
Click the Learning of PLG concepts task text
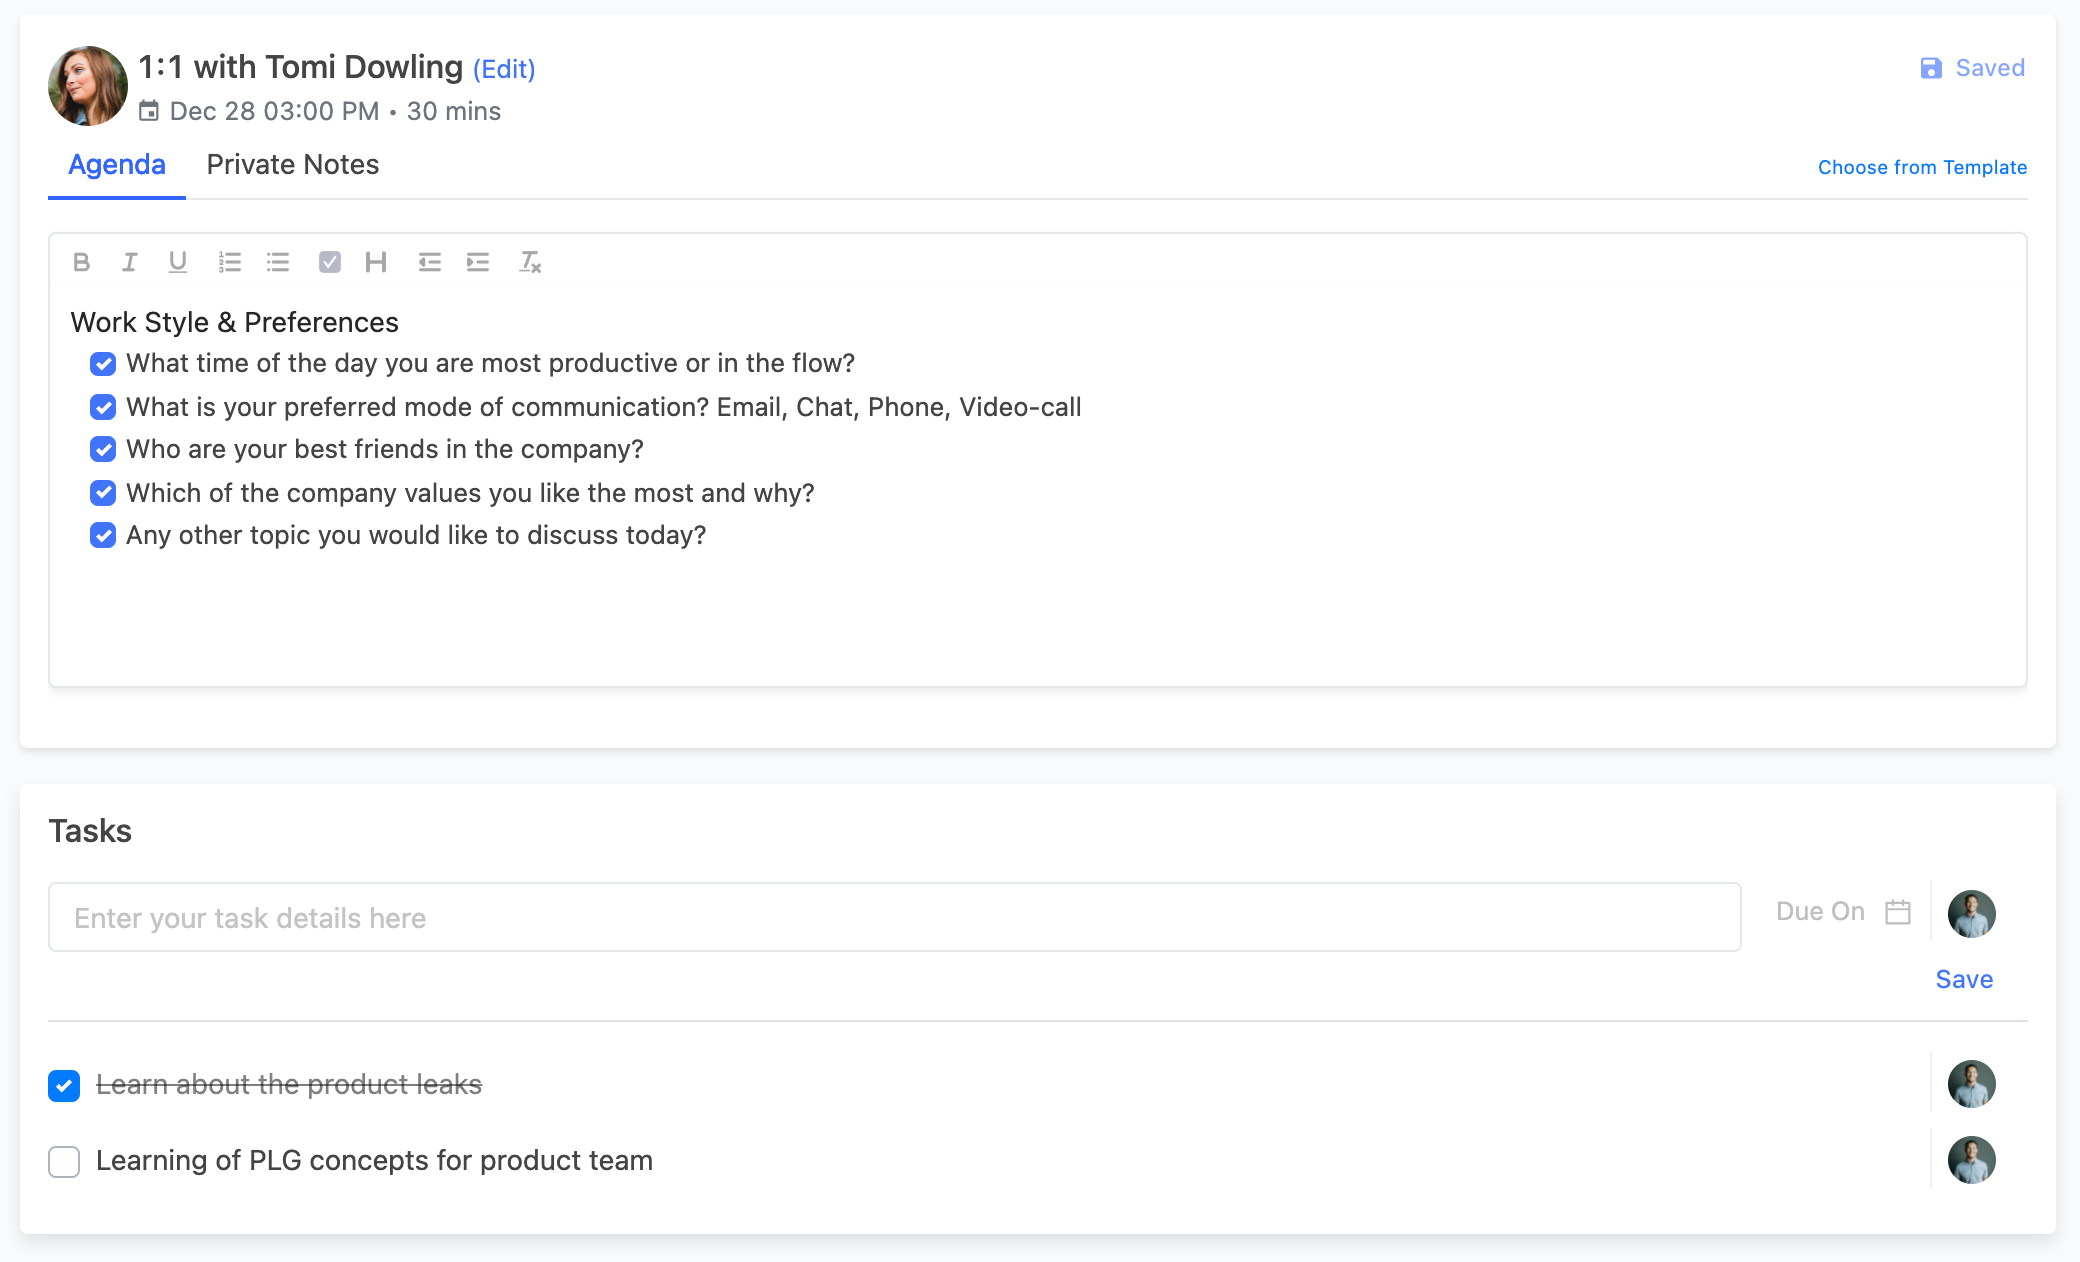click(374, 1161)
